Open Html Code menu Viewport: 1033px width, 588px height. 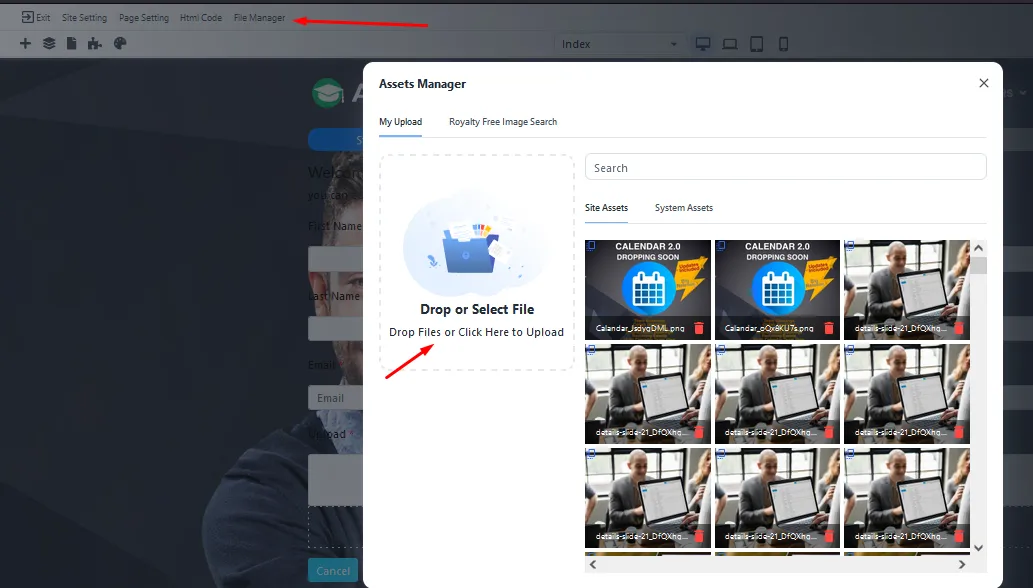click(x=201, y=18)
